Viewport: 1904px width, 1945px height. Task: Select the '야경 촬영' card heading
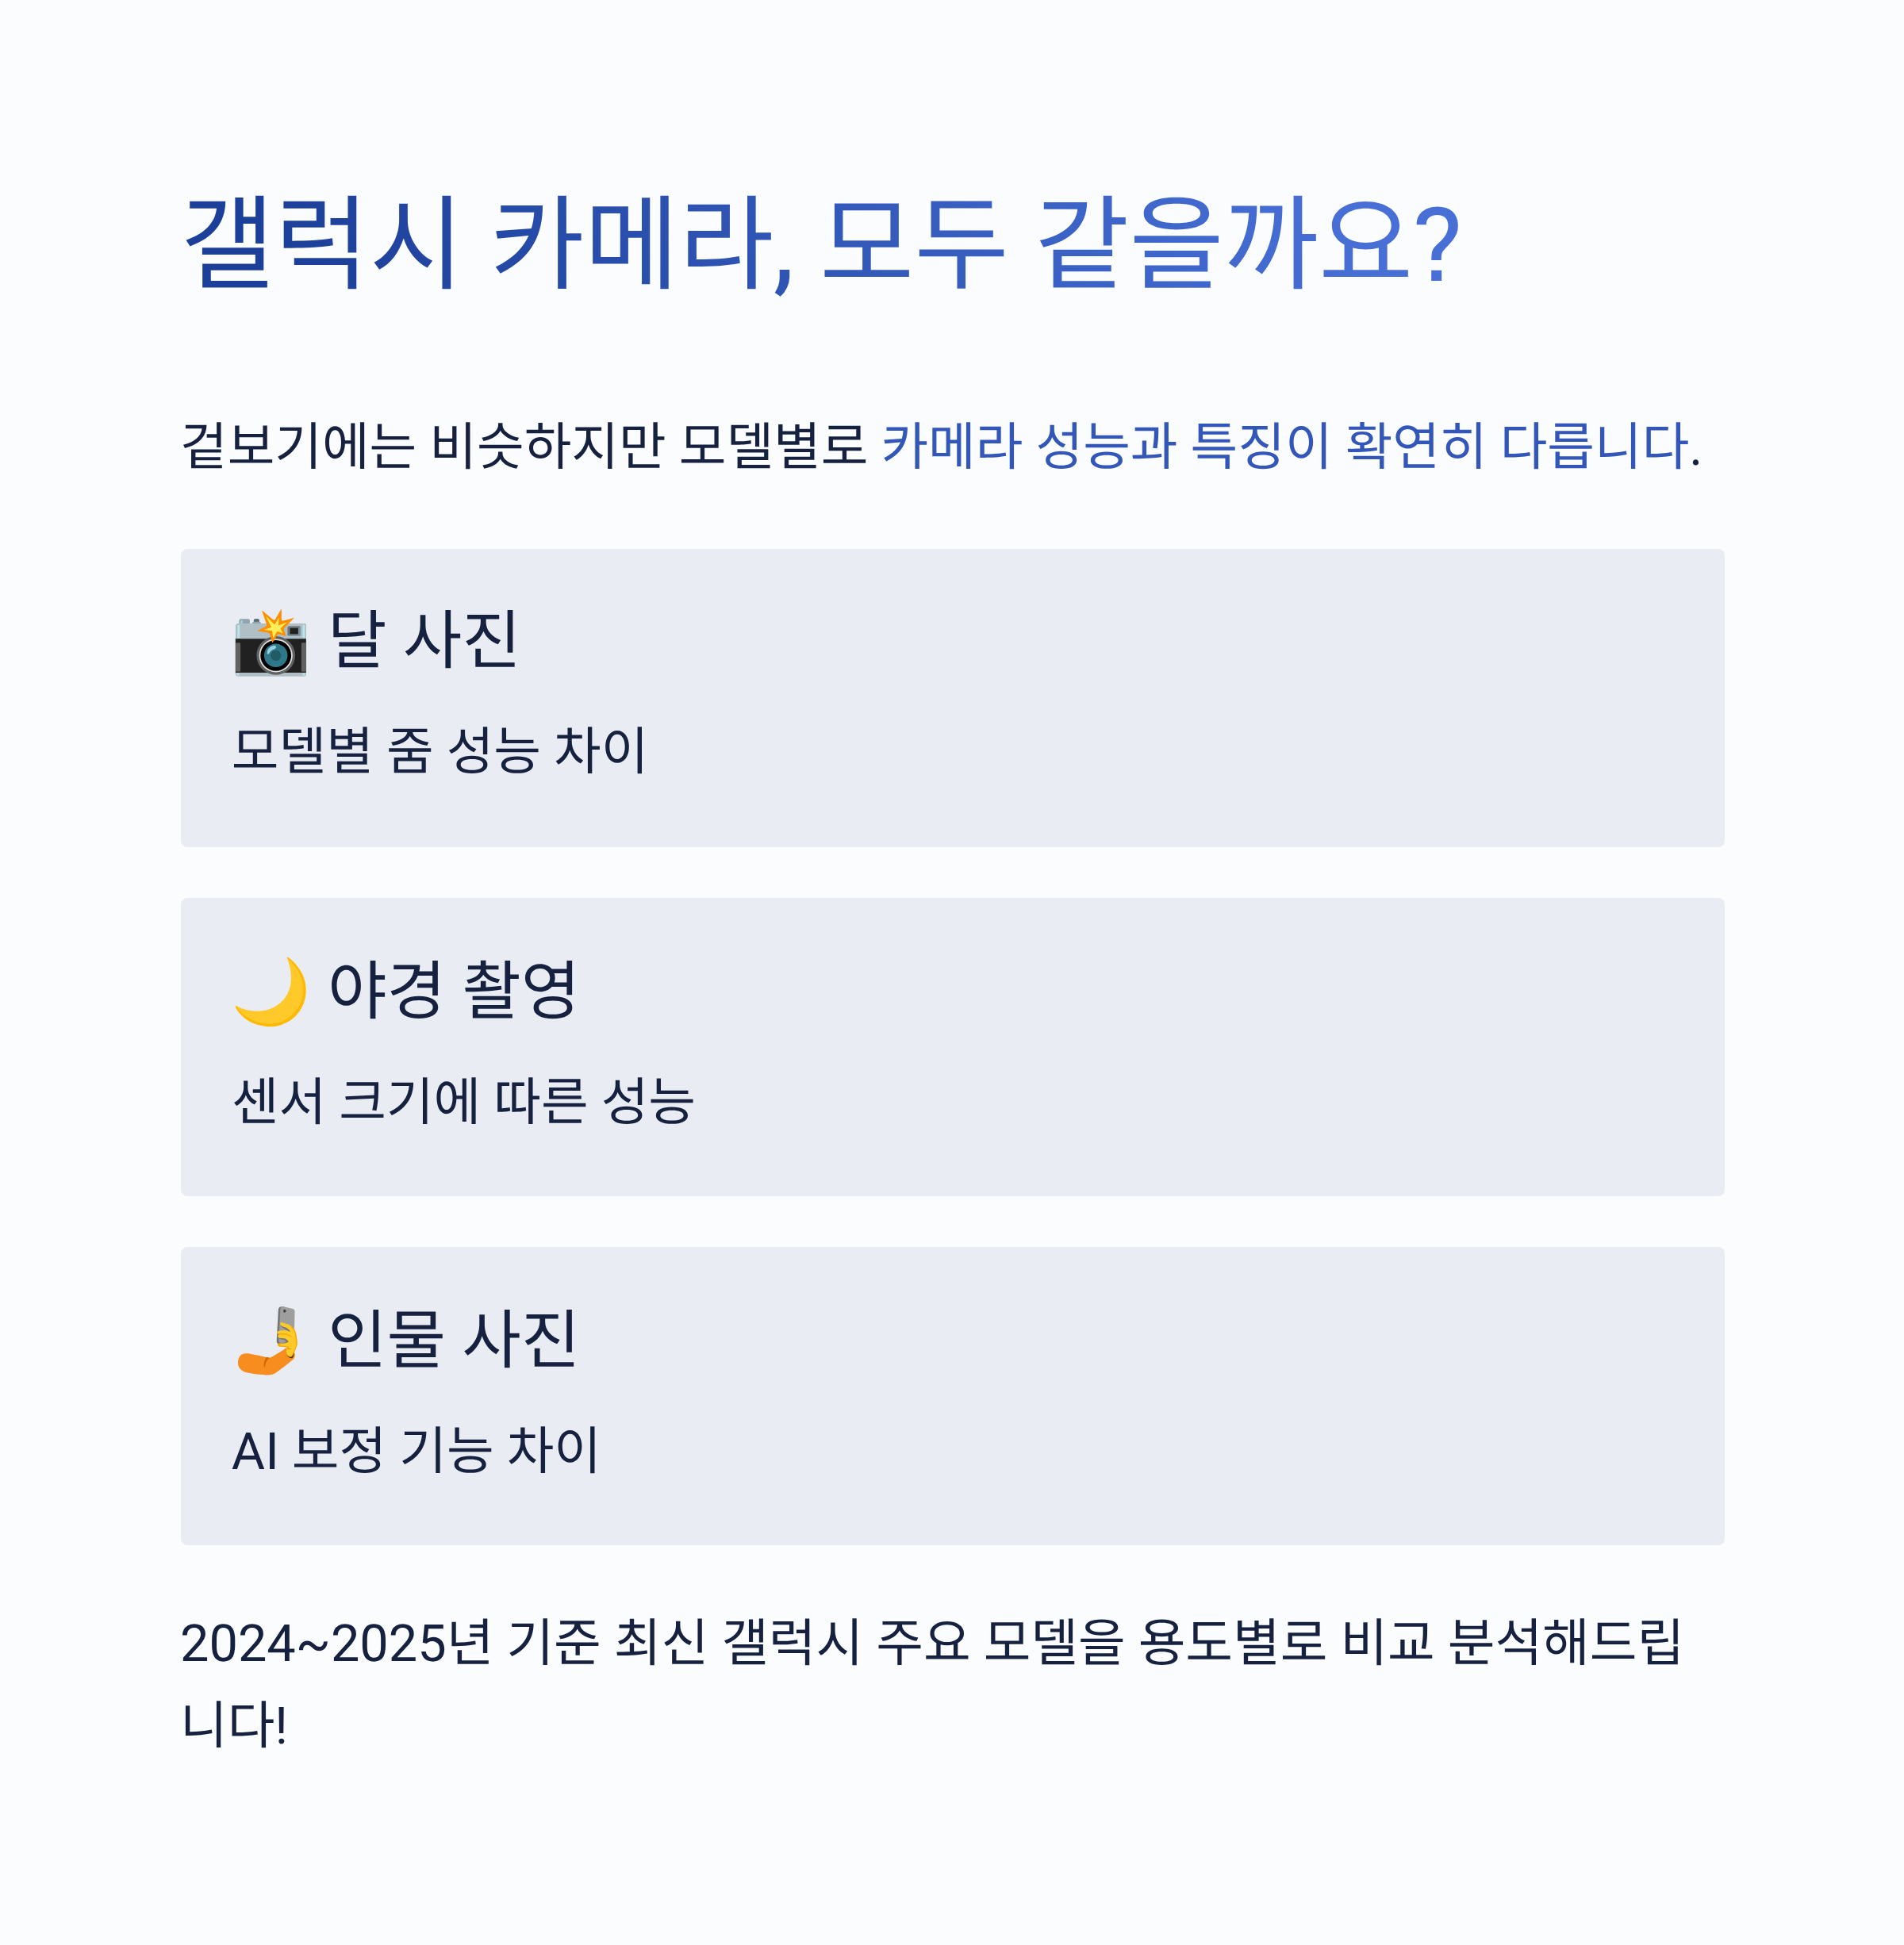click(x=452, y=988)
